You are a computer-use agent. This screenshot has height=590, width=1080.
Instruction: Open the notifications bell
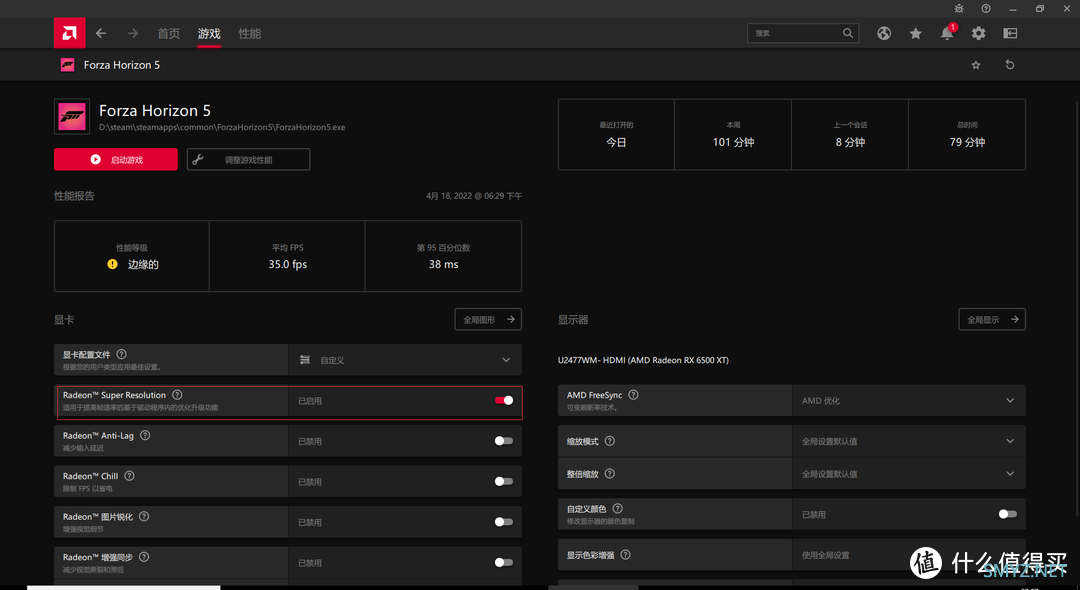948,33
